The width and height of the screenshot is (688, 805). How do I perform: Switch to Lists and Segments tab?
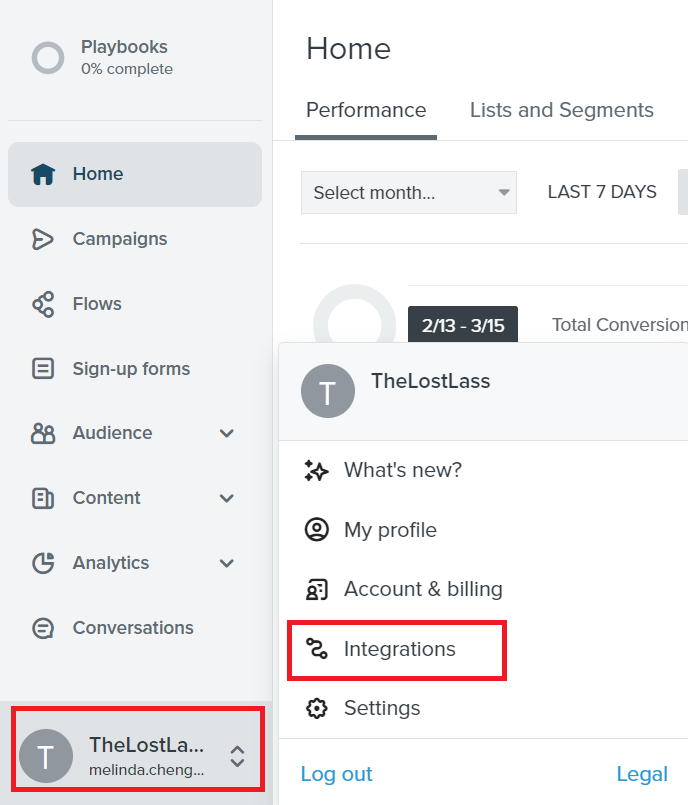(x=562, y=110)
